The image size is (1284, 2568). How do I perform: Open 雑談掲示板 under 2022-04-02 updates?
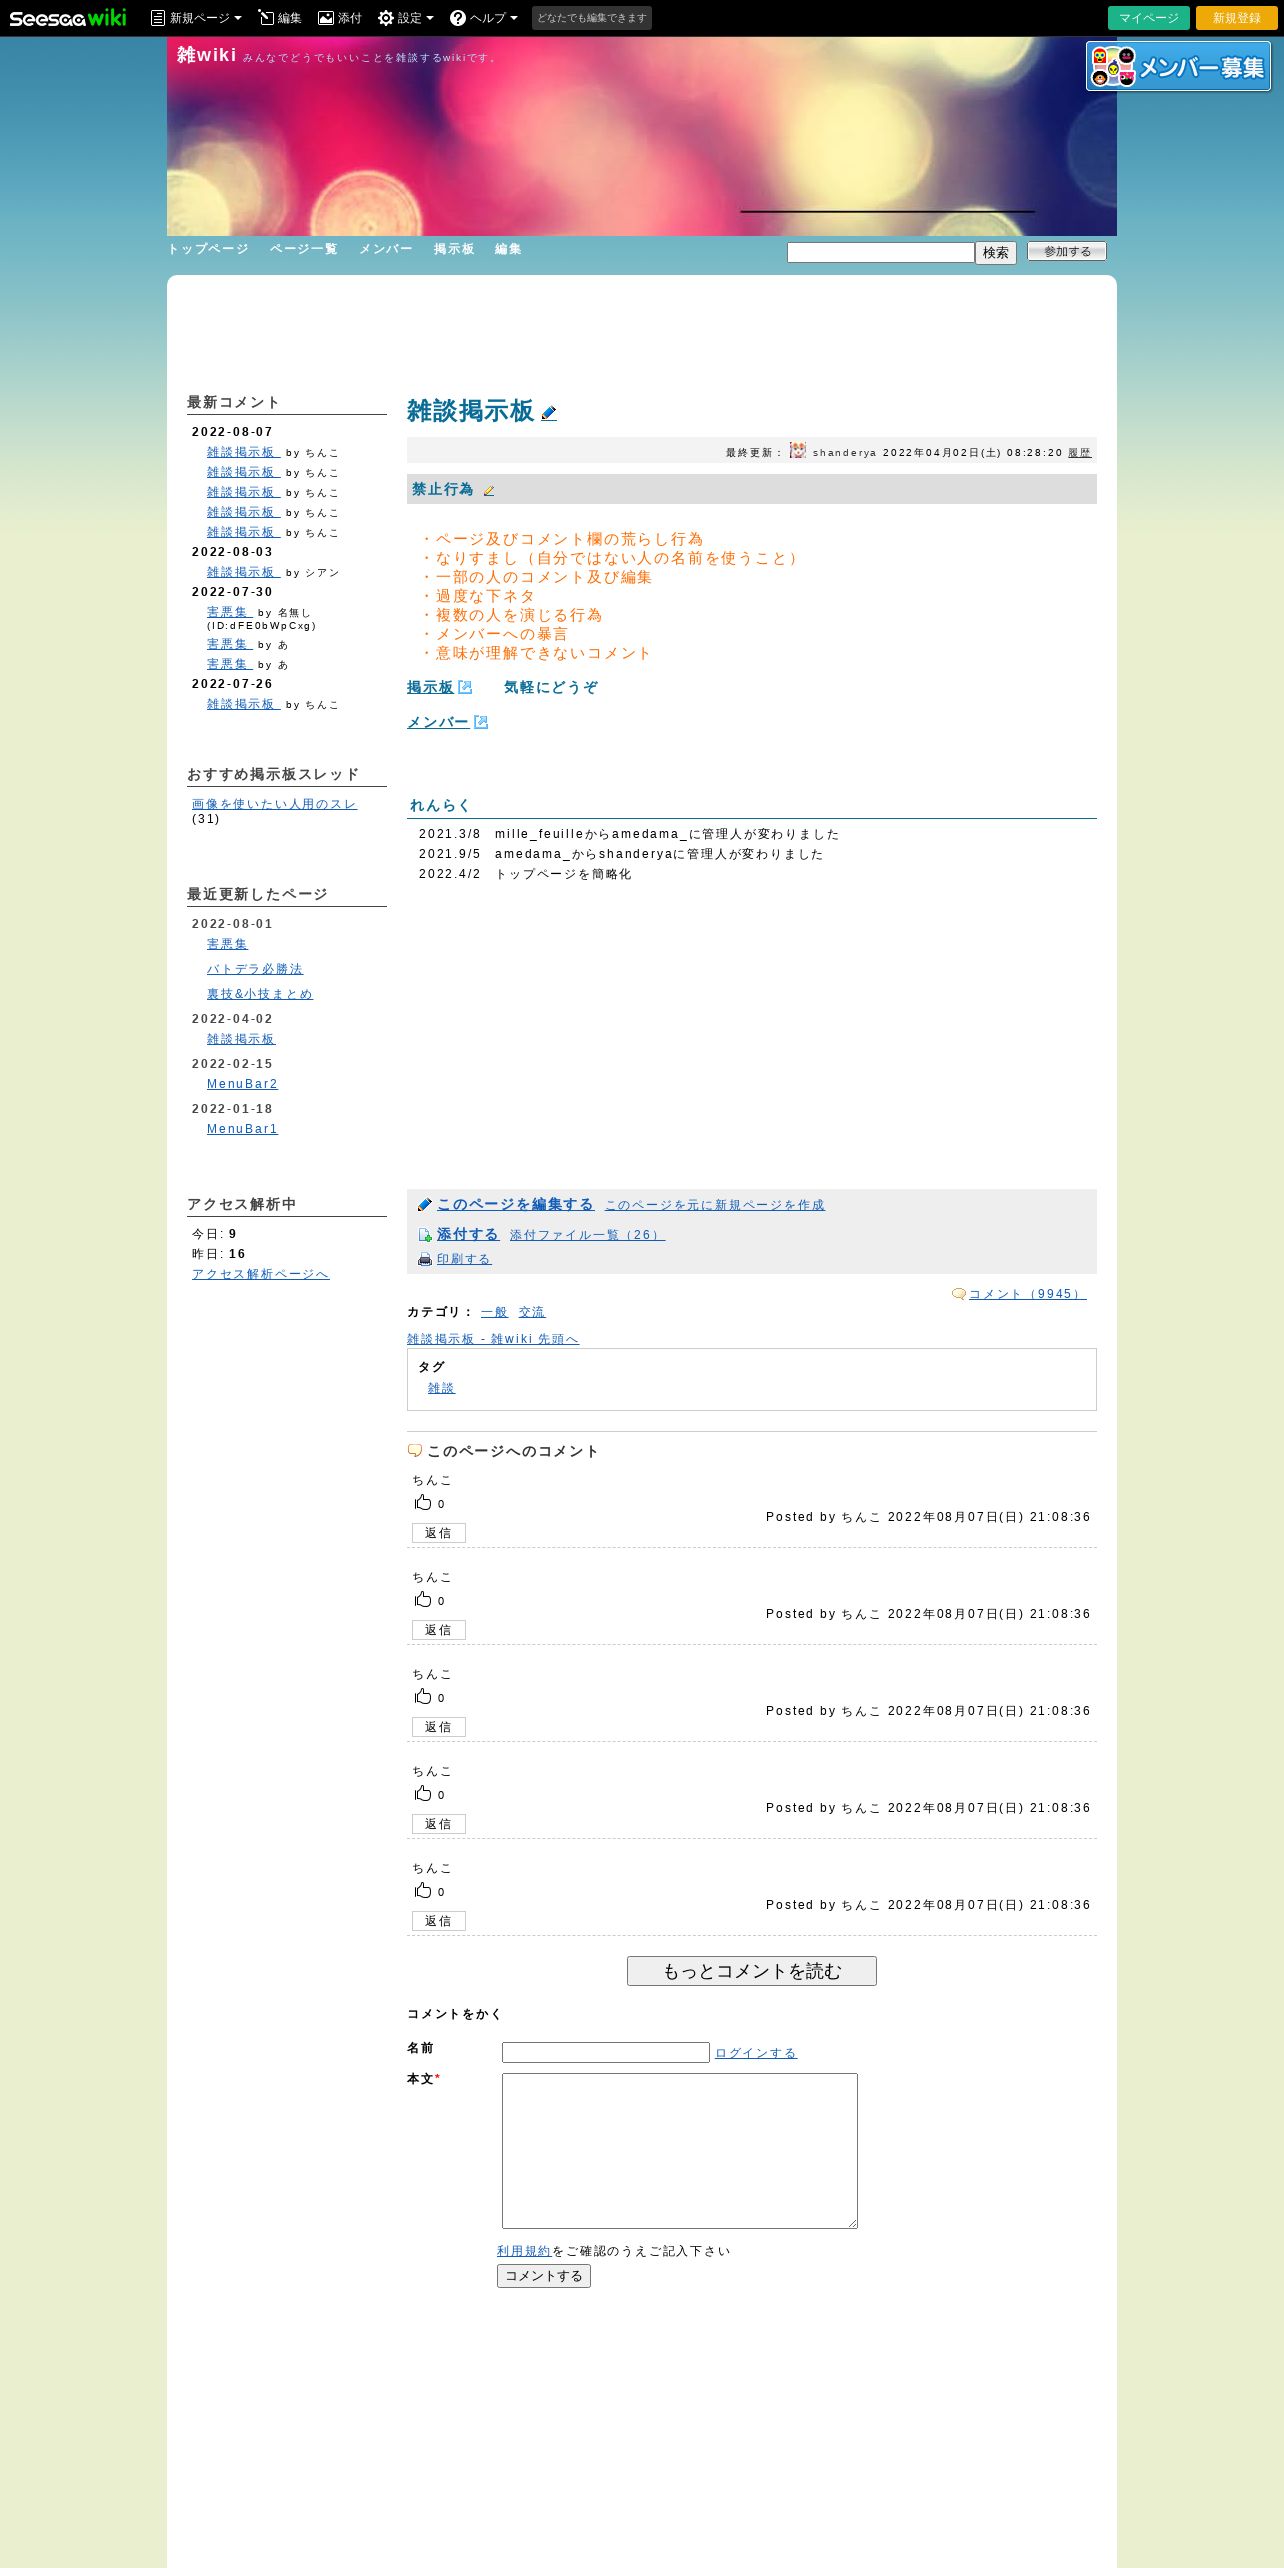pos(241,1039)
